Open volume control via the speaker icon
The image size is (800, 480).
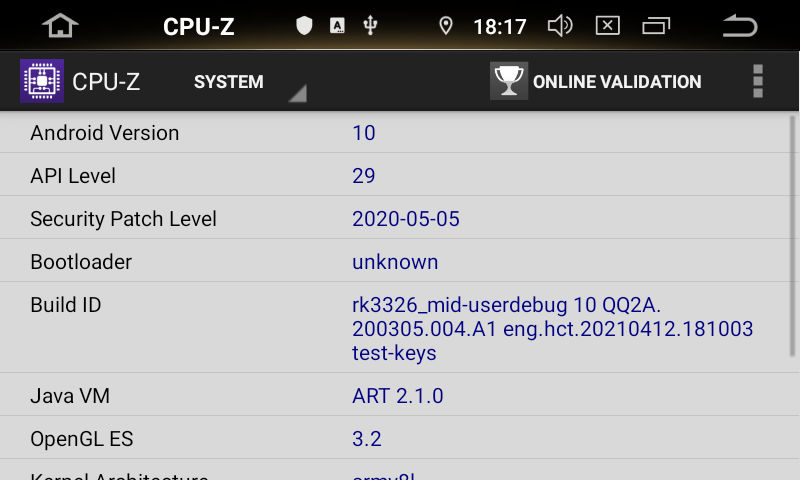[560, 26]
